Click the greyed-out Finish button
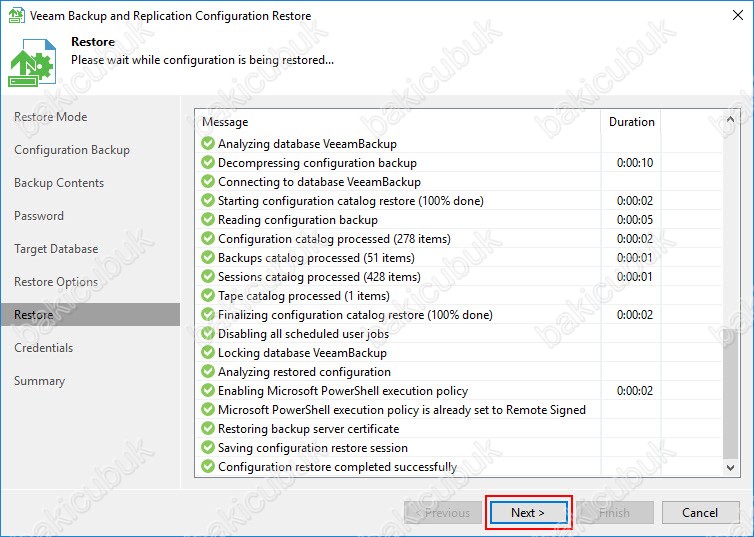754x537 pixels. (615, 513)
